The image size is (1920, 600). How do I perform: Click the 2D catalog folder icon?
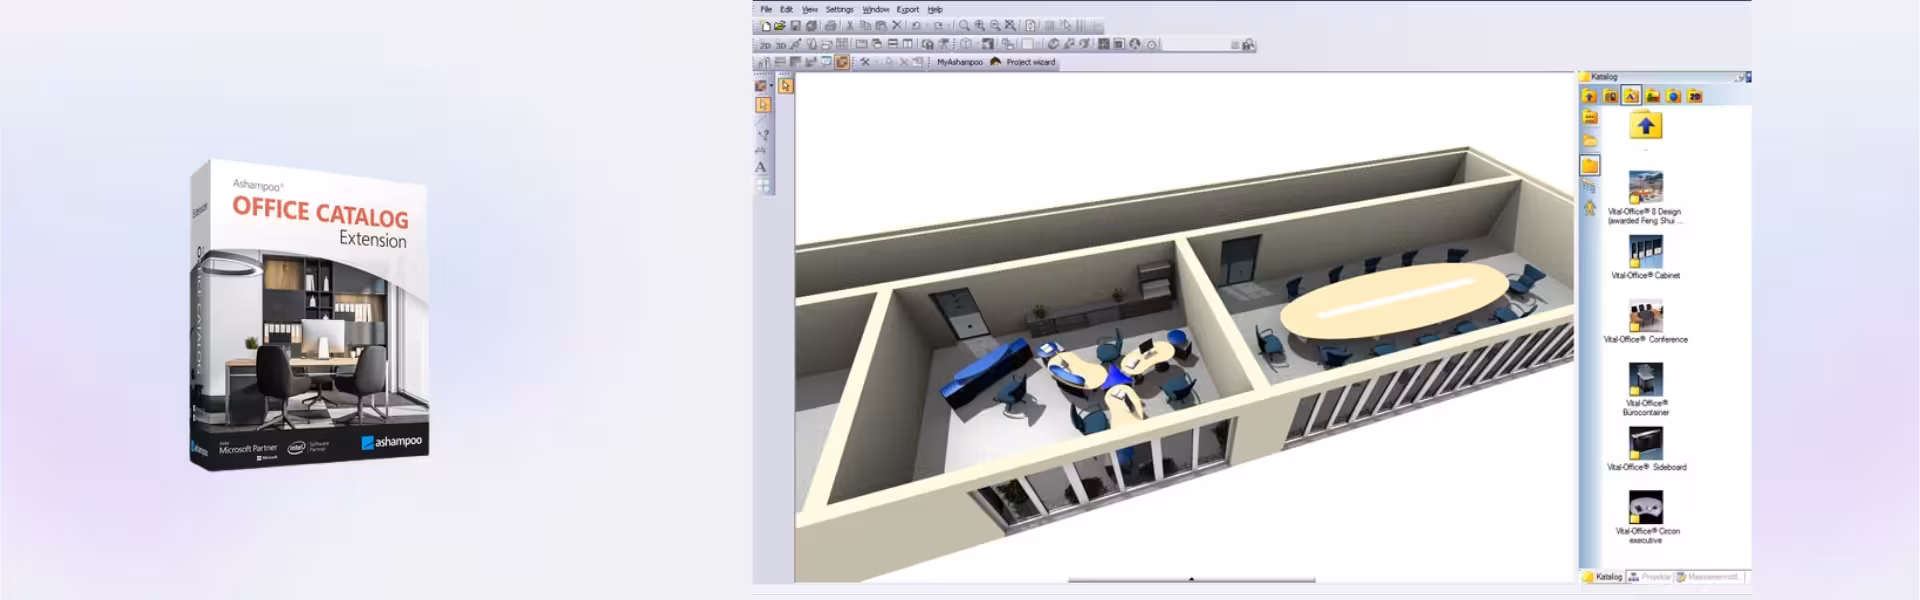(1695, 96)
